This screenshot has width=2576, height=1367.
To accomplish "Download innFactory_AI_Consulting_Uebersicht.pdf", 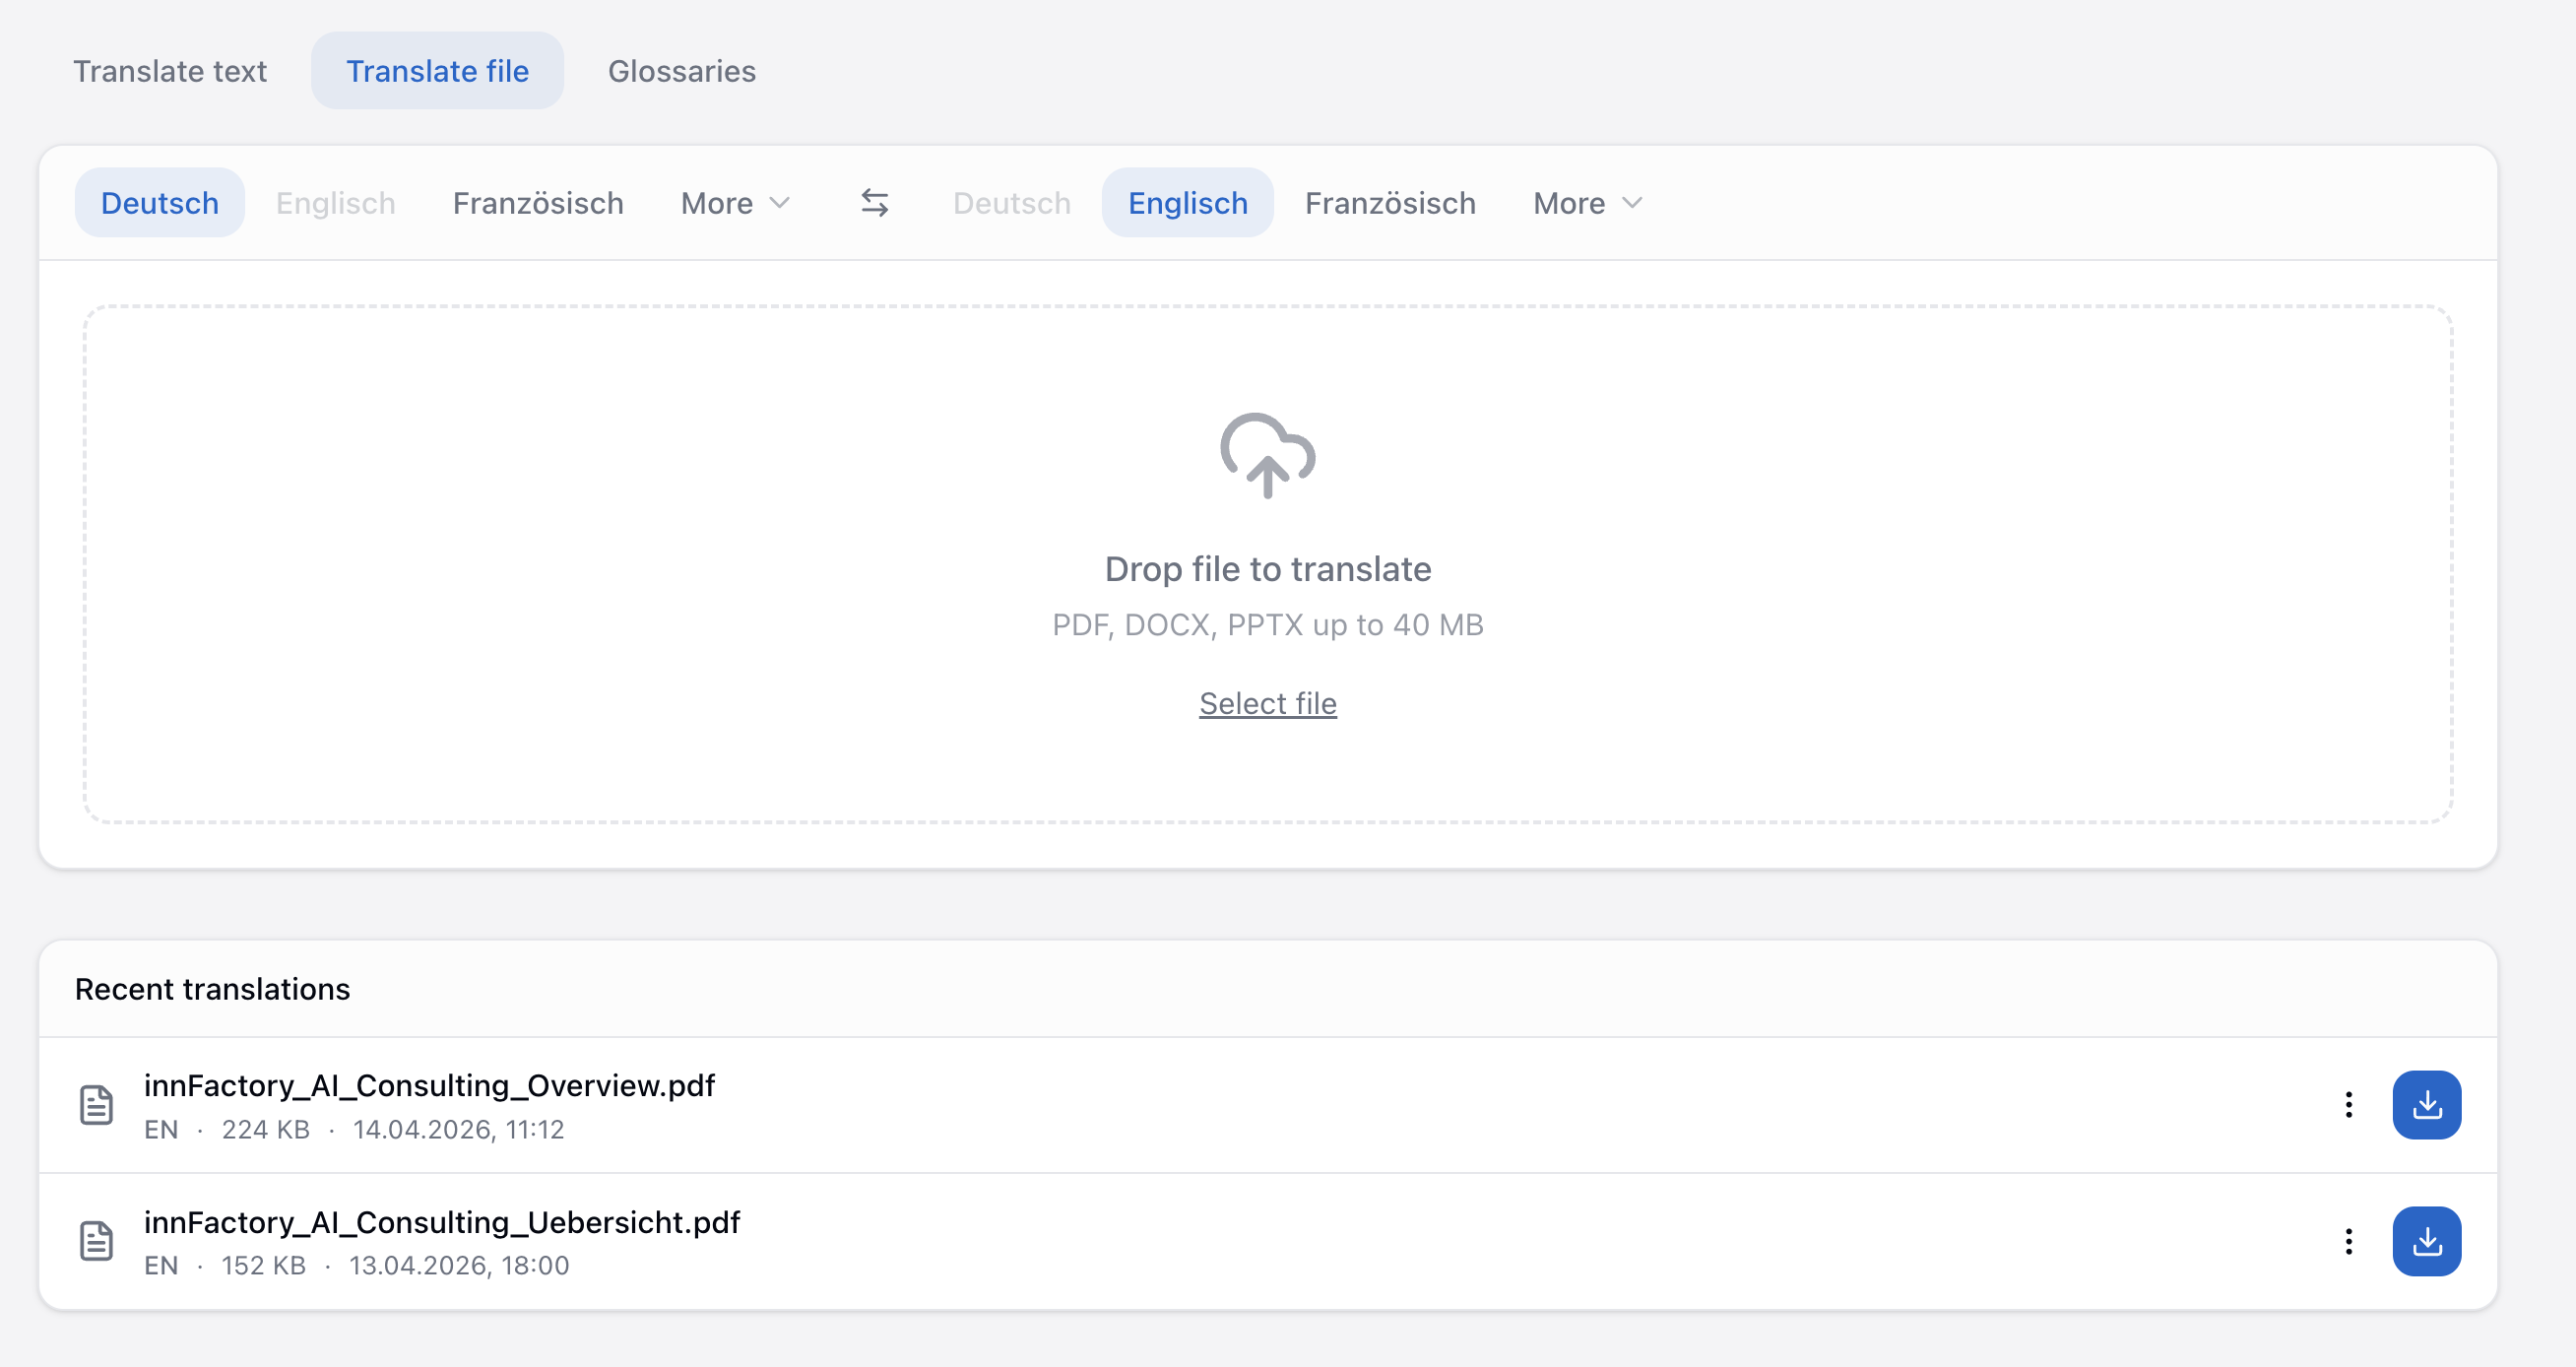I will [2427, 1241].
